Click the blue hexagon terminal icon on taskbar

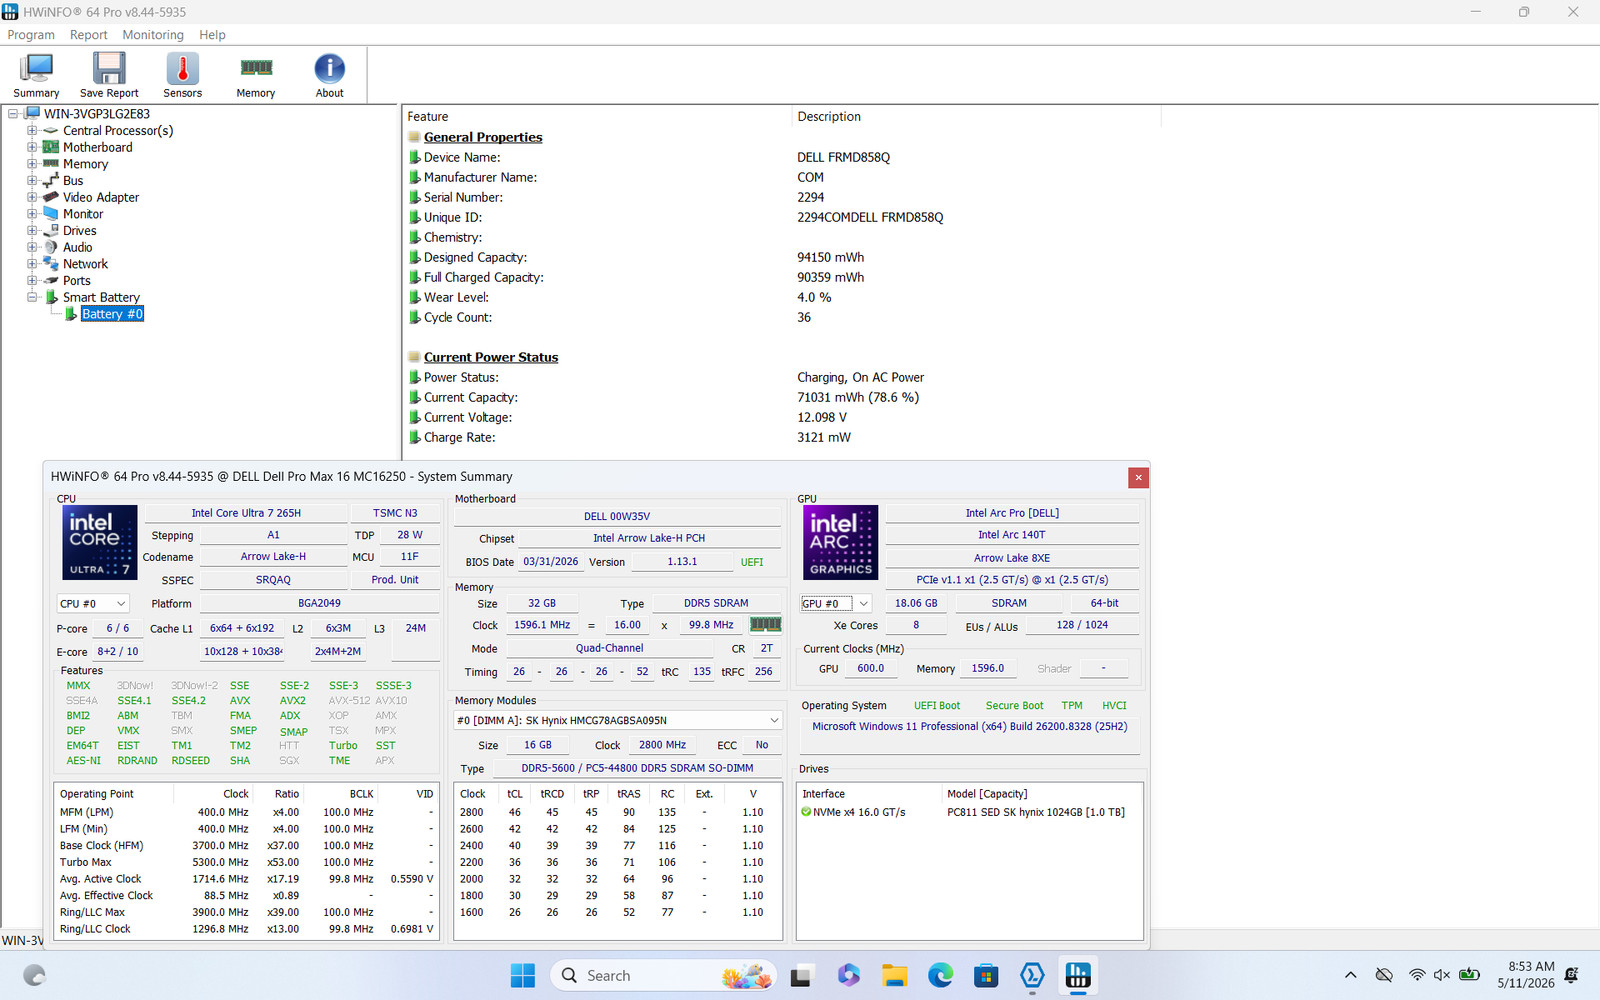click(1032, 975)
